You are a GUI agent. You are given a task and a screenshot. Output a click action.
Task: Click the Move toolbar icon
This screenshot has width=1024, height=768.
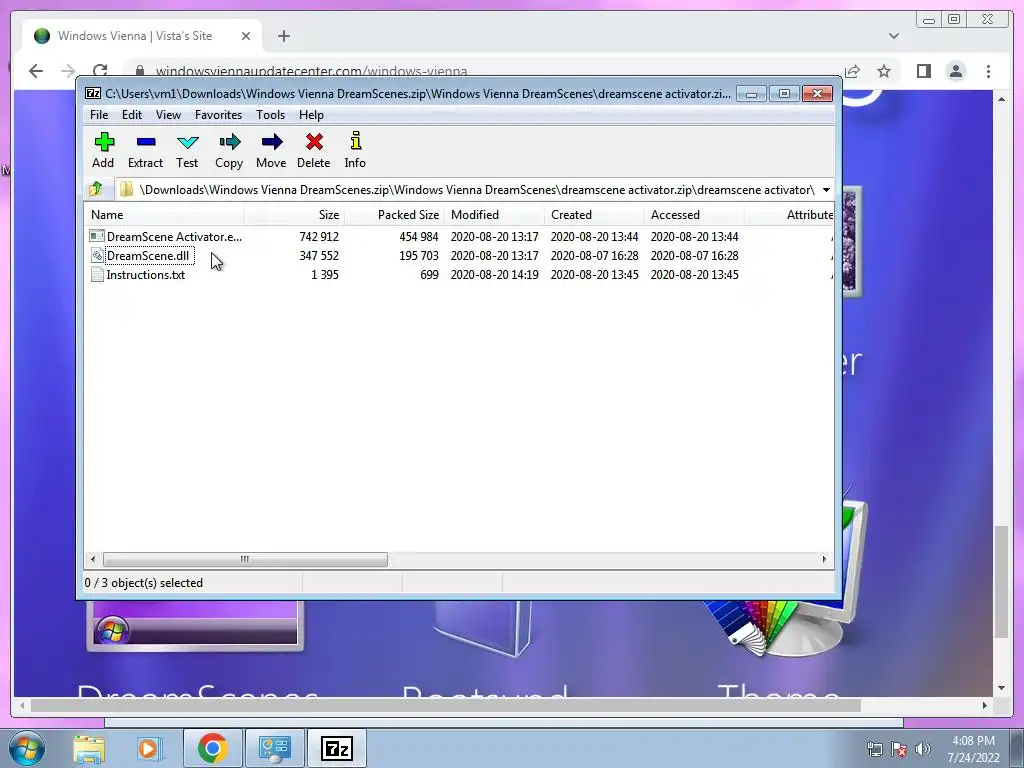[x=271, y=150]
